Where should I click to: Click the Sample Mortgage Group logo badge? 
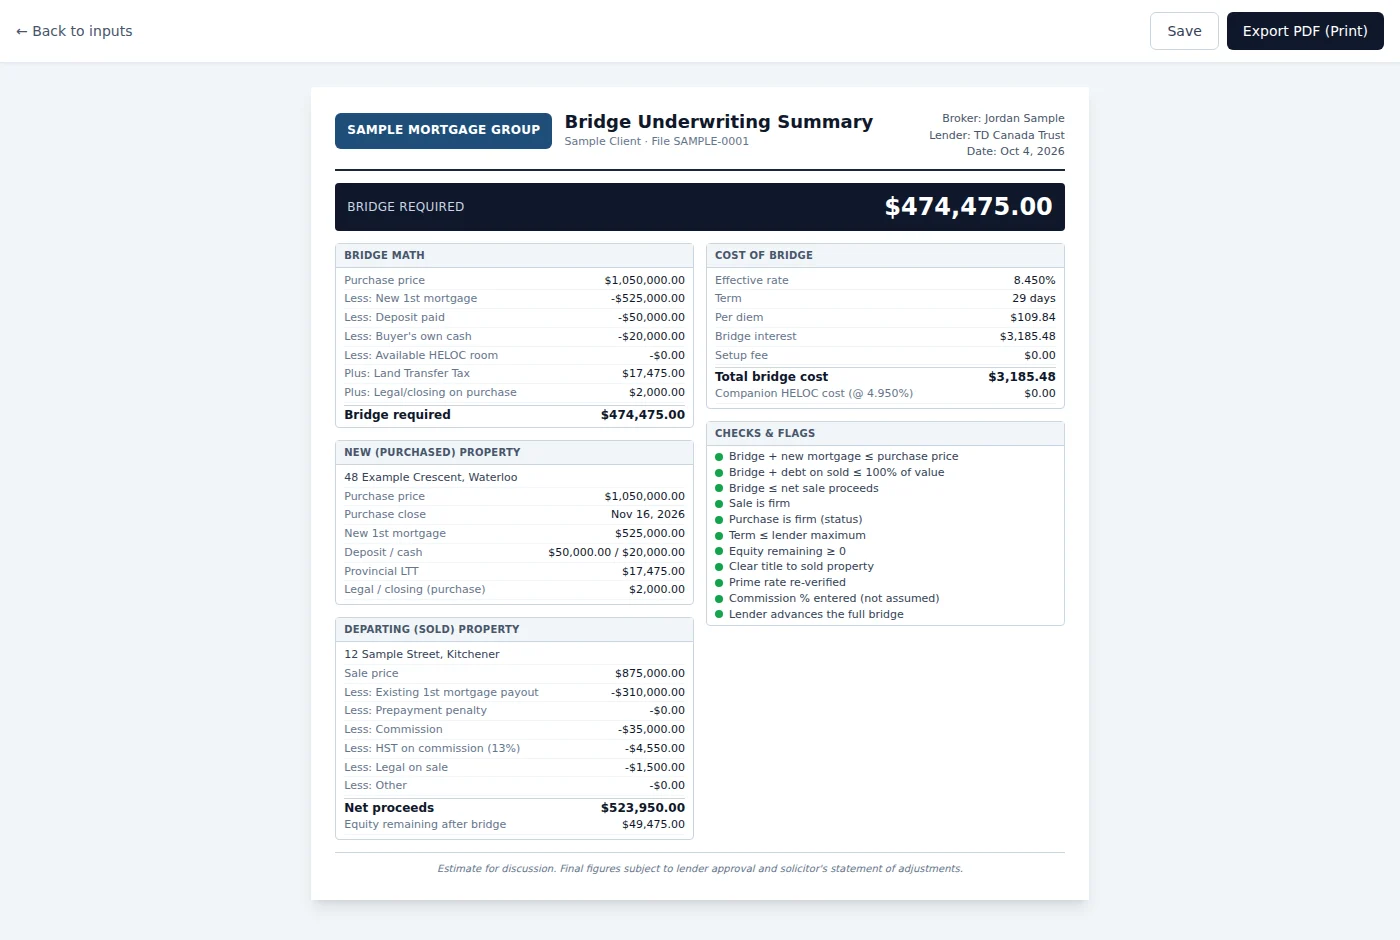pyautogui.click(x=443, y=130)
